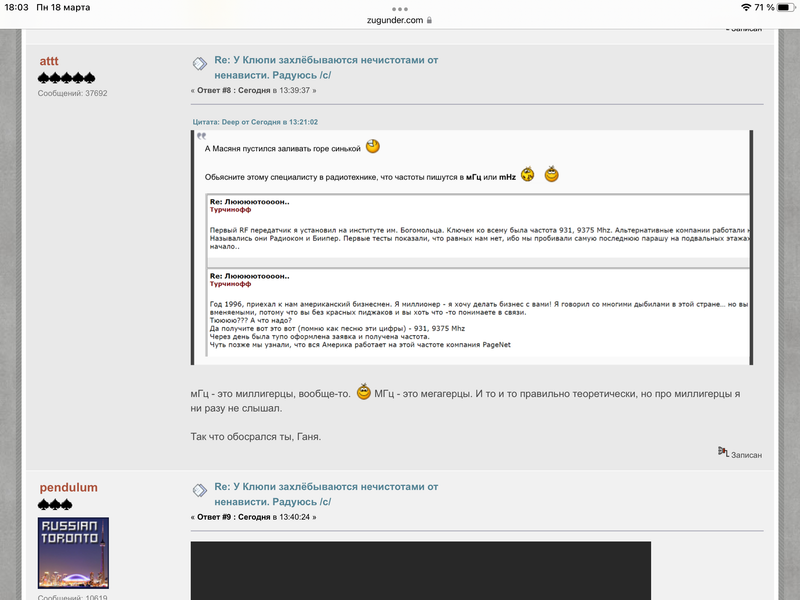800x600 pixels.
Task: Tap the 'Пн 18 марта' date in status bar
Action: pos(63,7)
